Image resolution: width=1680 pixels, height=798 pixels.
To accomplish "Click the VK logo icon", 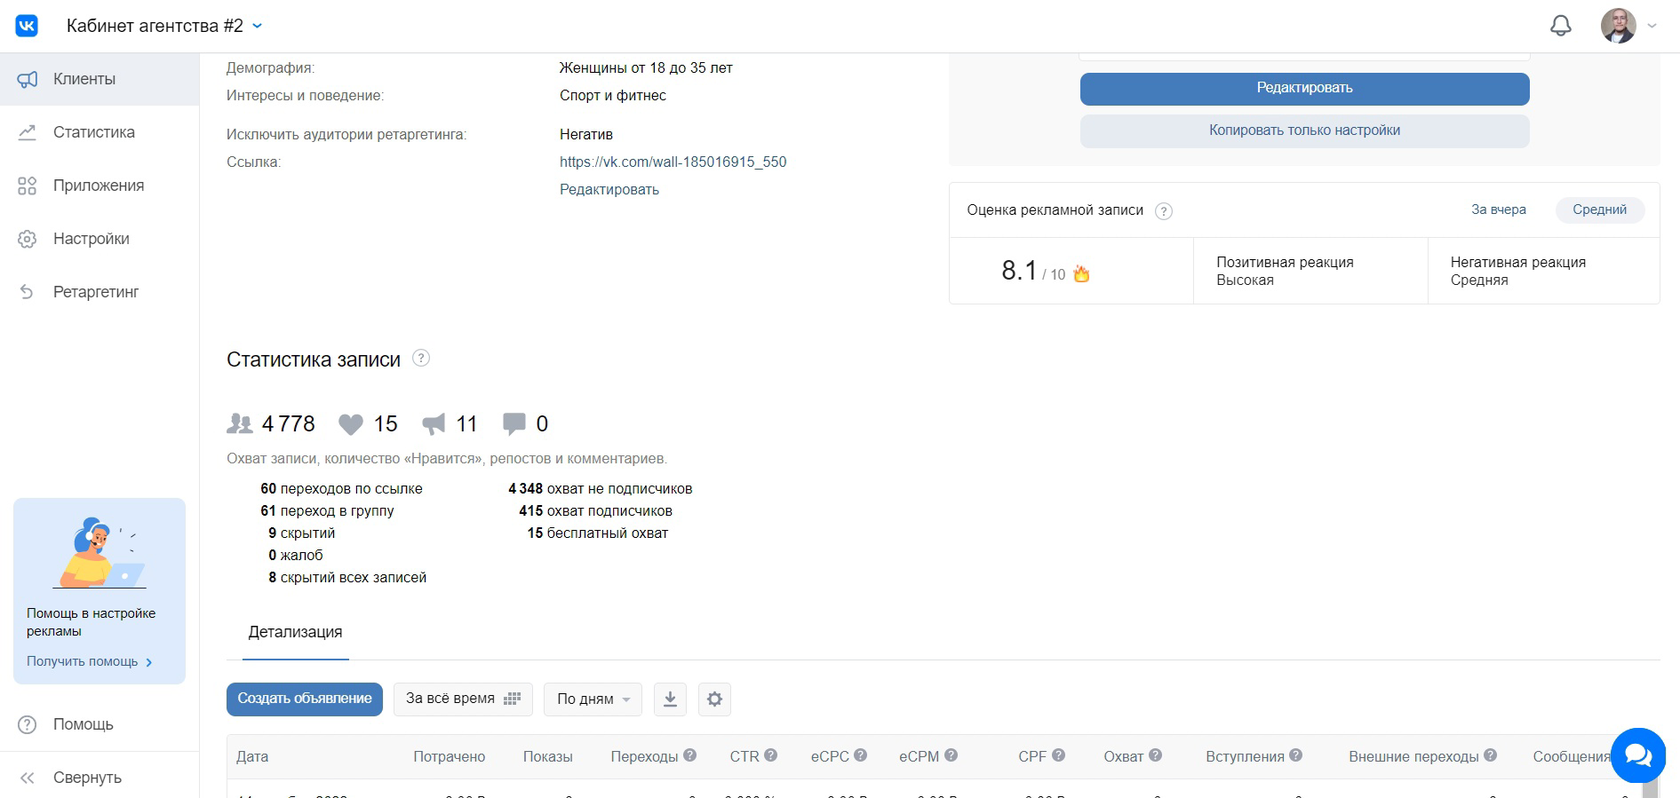I will tap(27, 25).
